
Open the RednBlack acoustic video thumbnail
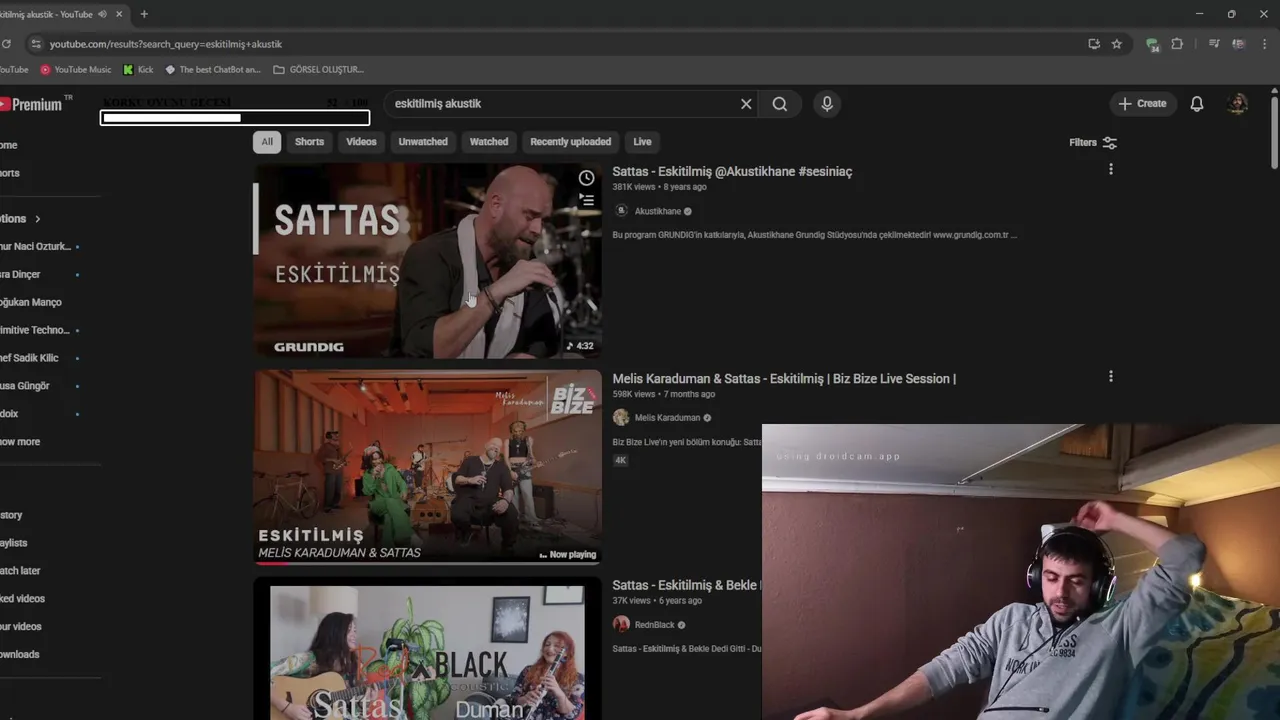[x=427, y=648]
